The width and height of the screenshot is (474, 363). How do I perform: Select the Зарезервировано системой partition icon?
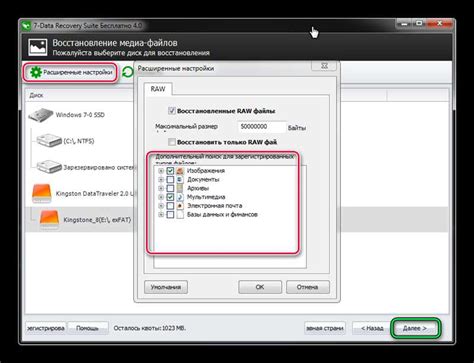(x=49, y=167)
